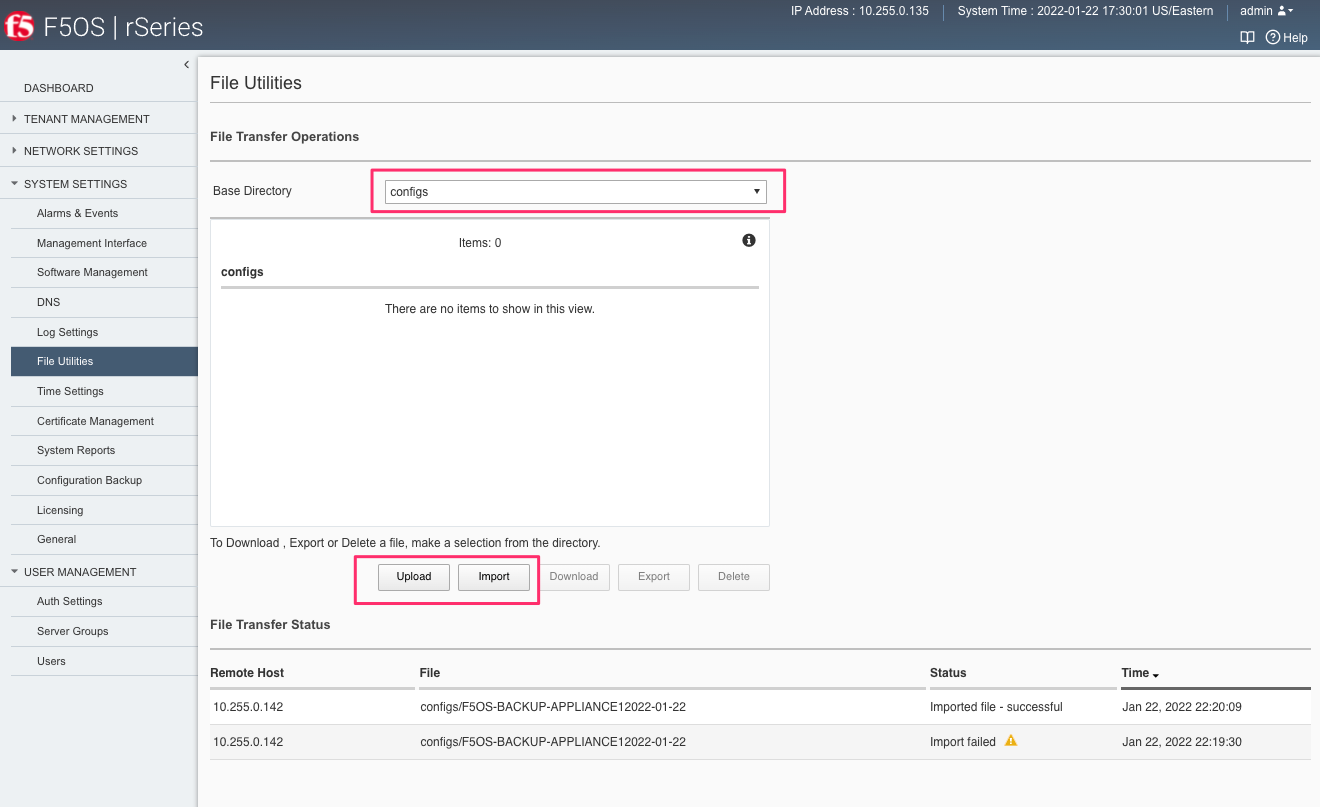Viewport: 1320px width, 807px height.
Task: Go to Server Groups
Action: coord(104,631)
